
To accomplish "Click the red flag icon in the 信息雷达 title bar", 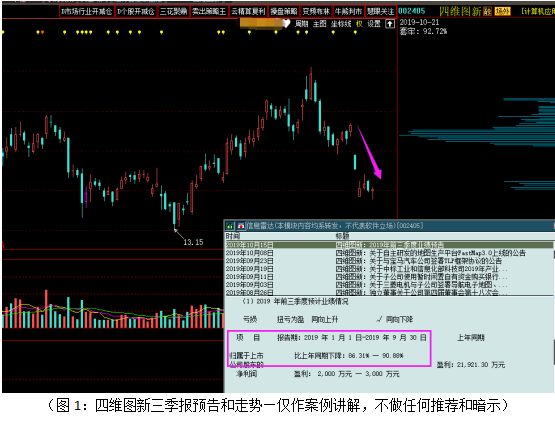I will click(241, 226).
